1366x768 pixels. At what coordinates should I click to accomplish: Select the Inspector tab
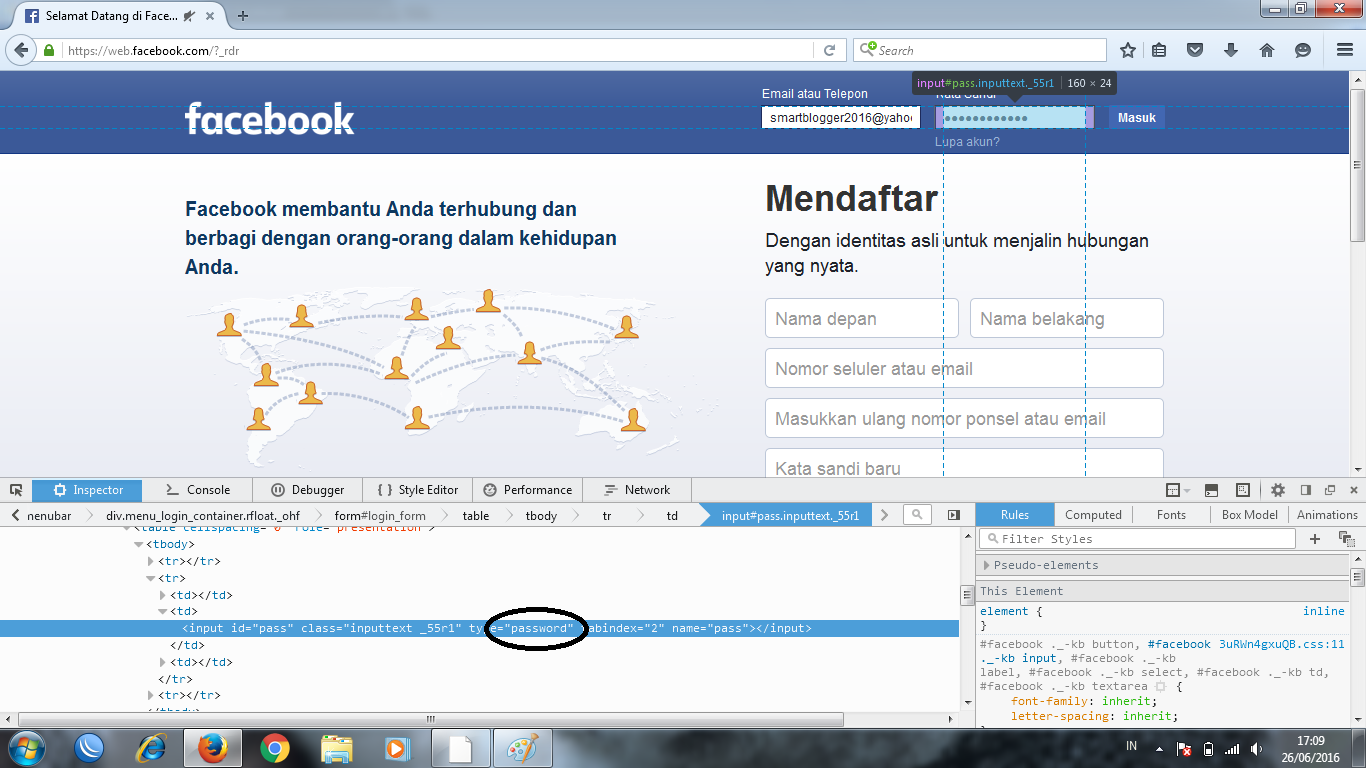pos(87,490)
